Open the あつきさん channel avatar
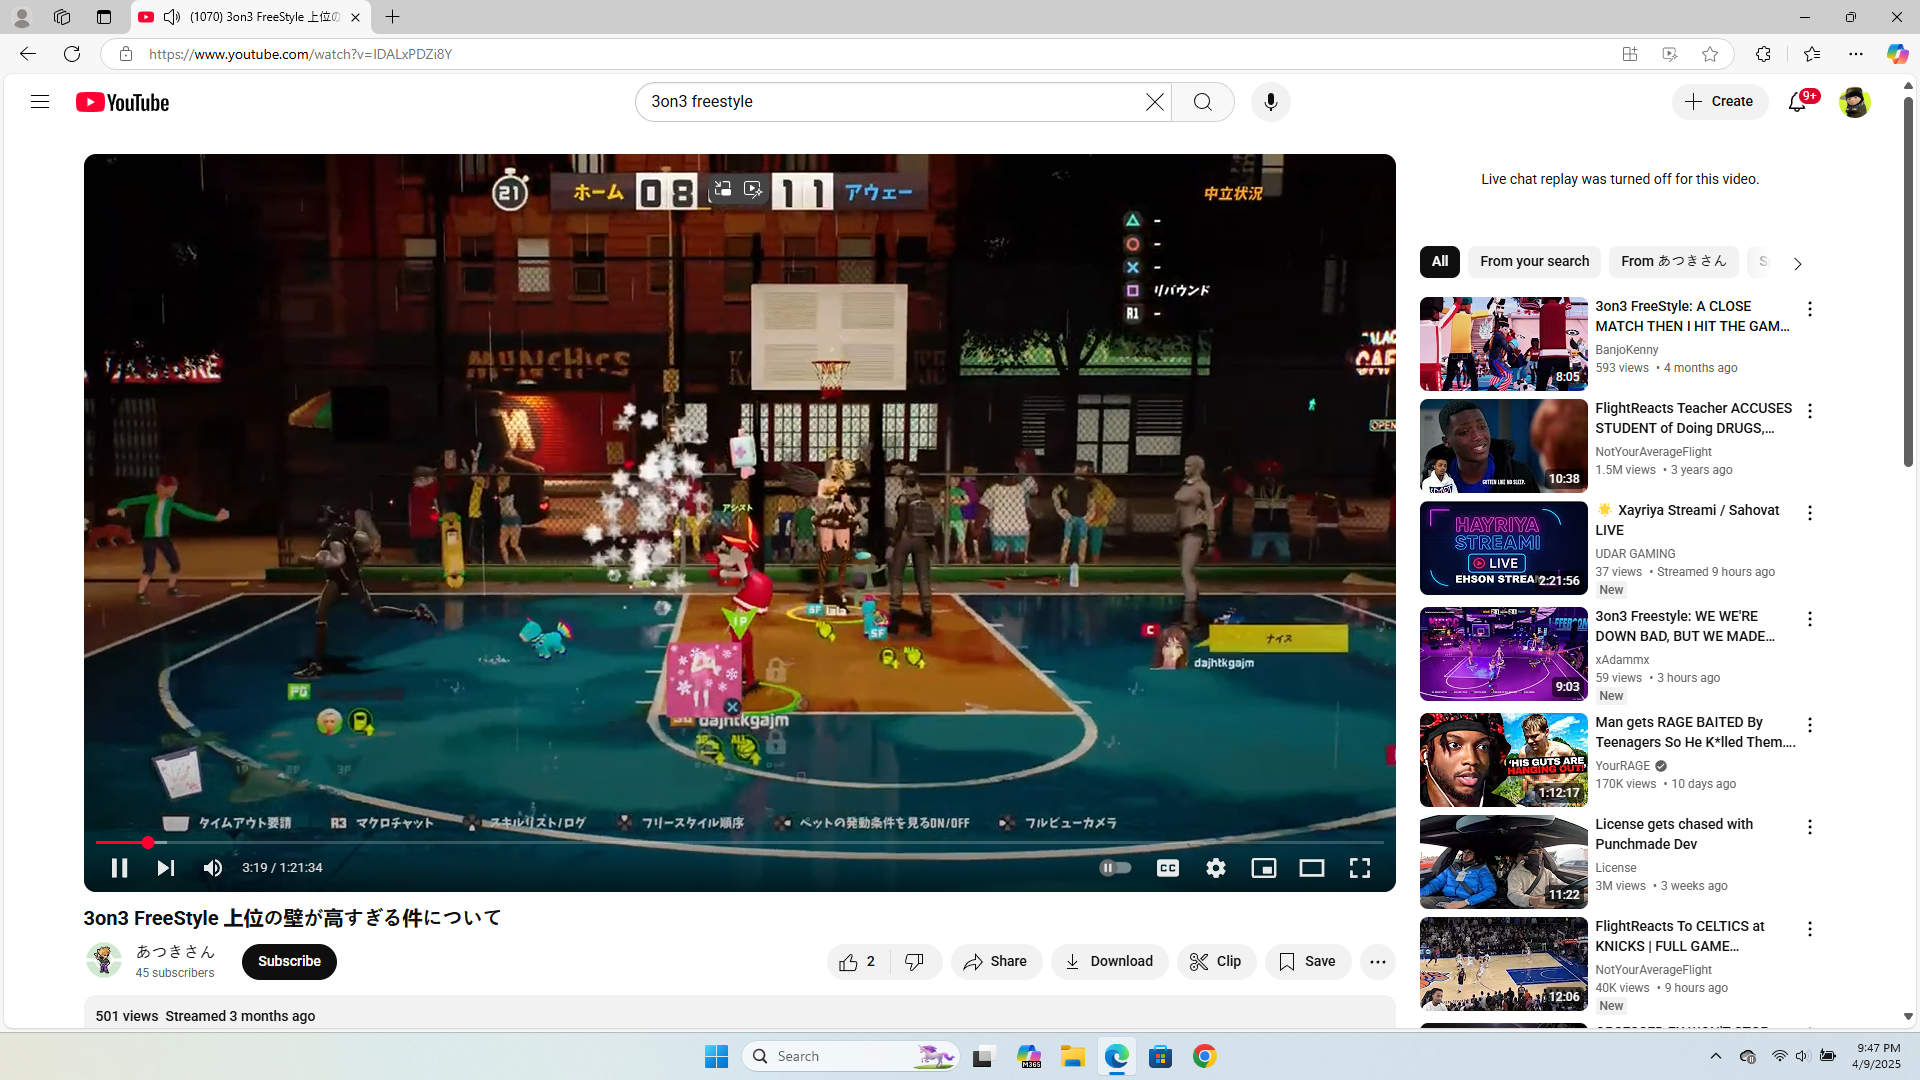 104,961
